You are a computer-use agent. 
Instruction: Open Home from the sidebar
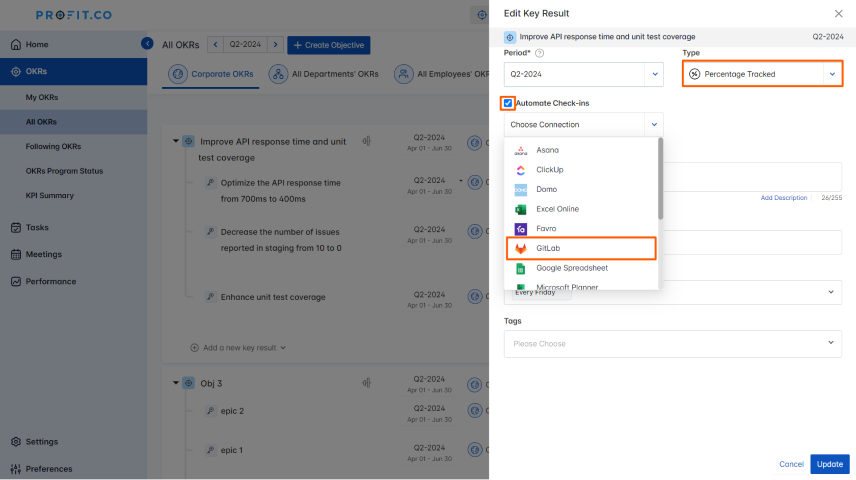click(37, 44)
